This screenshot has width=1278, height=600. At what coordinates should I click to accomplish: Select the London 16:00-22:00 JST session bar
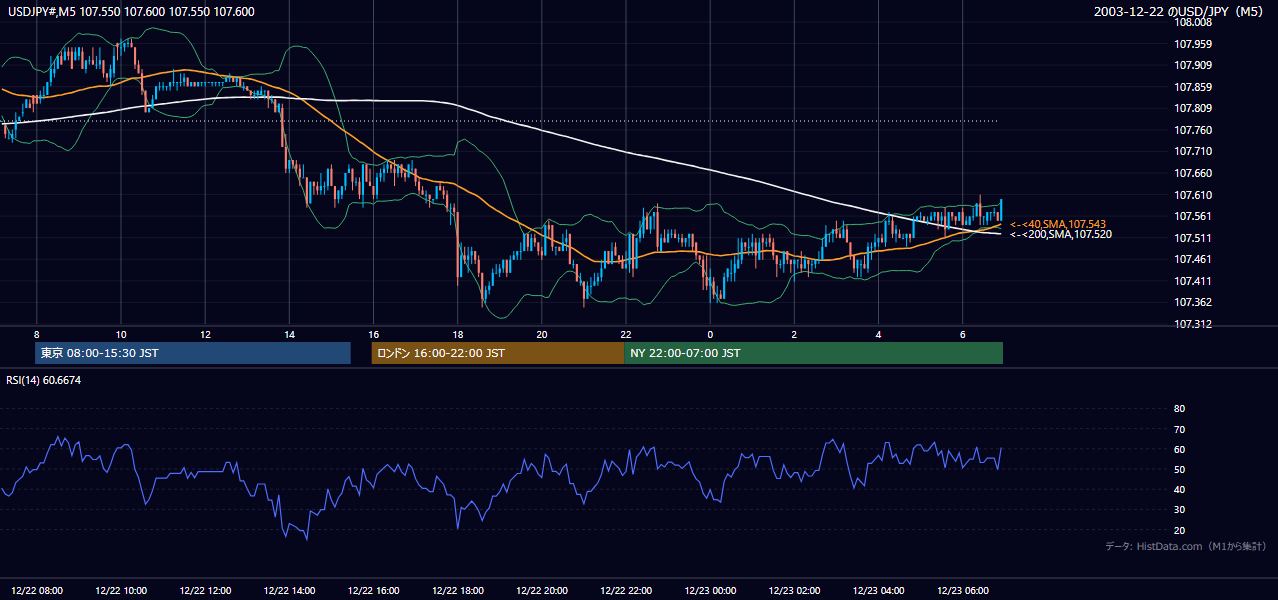(x=497, y=353)
